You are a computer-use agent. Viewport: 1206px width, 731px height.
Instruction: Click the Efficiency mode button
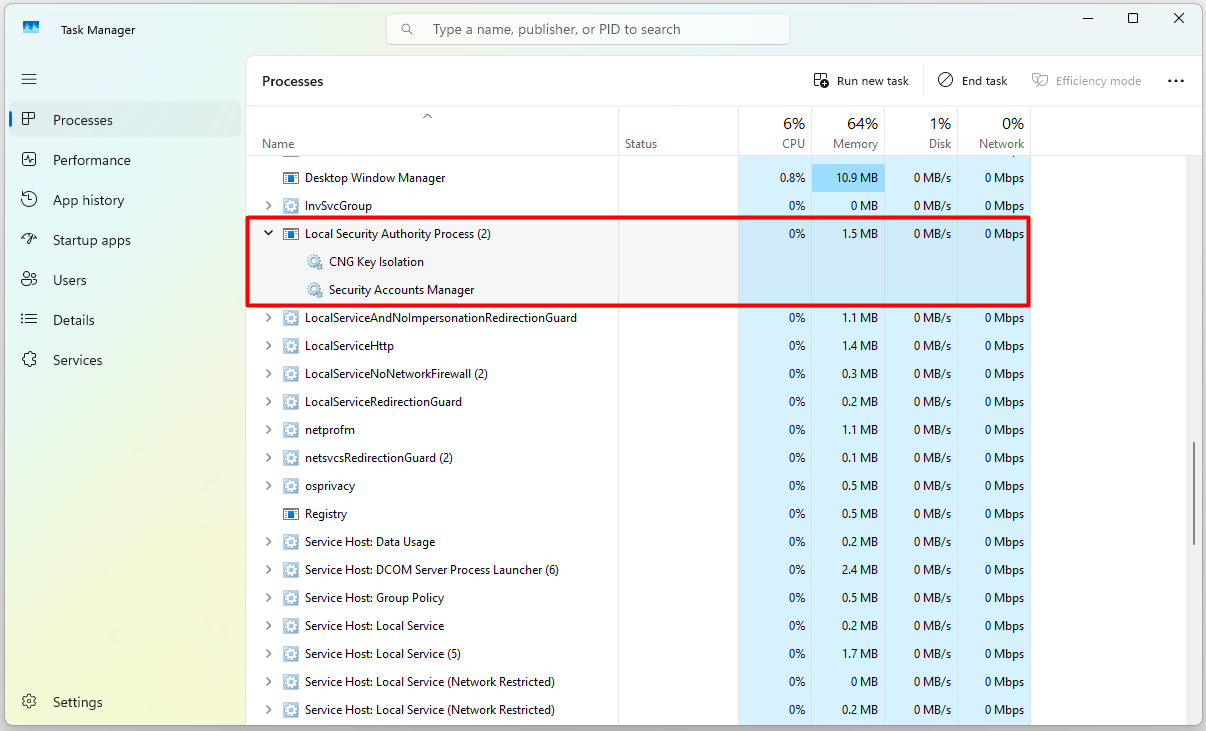[1087, 81]
